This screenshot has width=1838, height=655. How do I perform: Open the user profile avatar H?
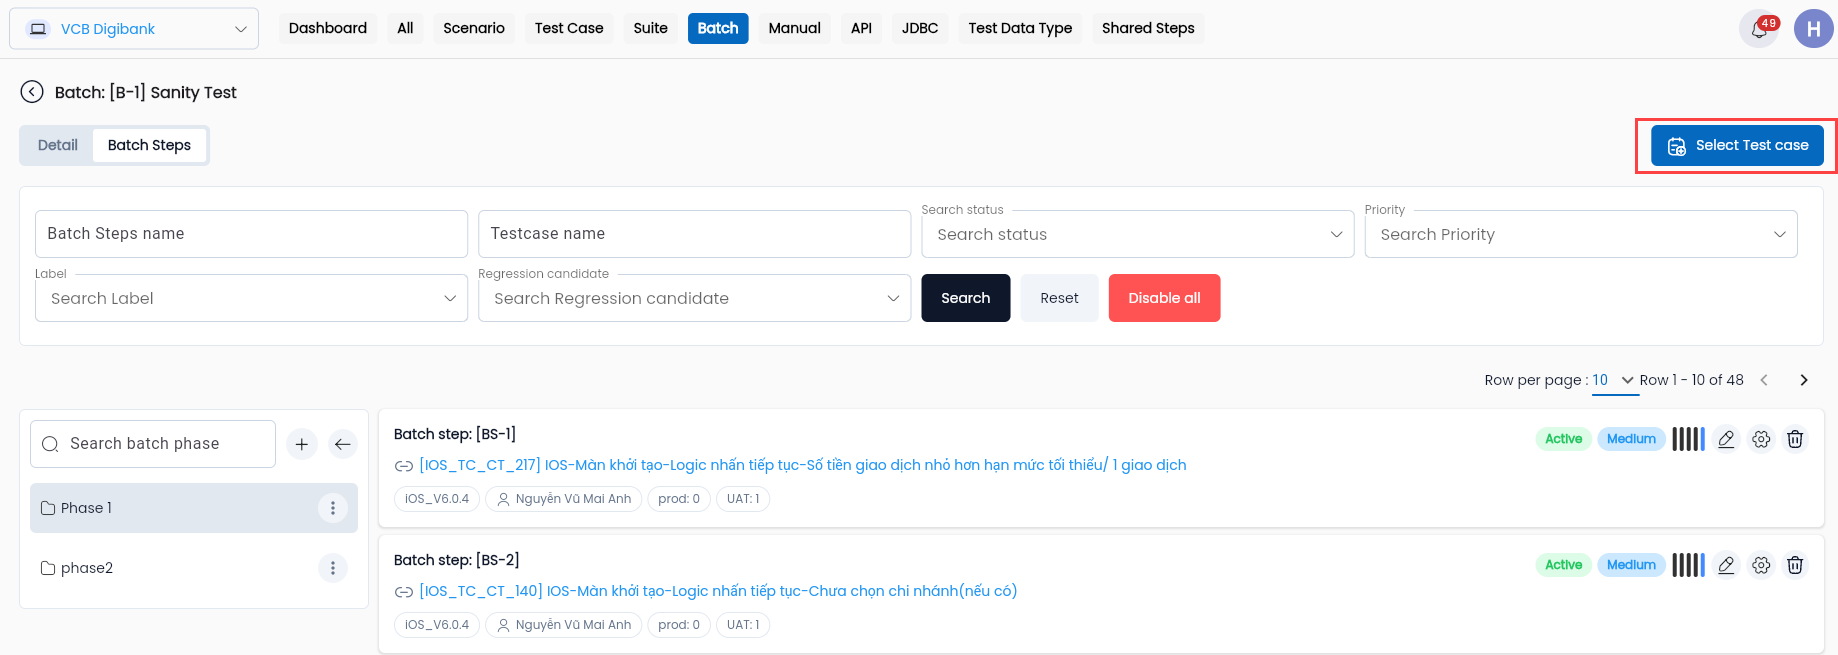(x=1813, y=29)
